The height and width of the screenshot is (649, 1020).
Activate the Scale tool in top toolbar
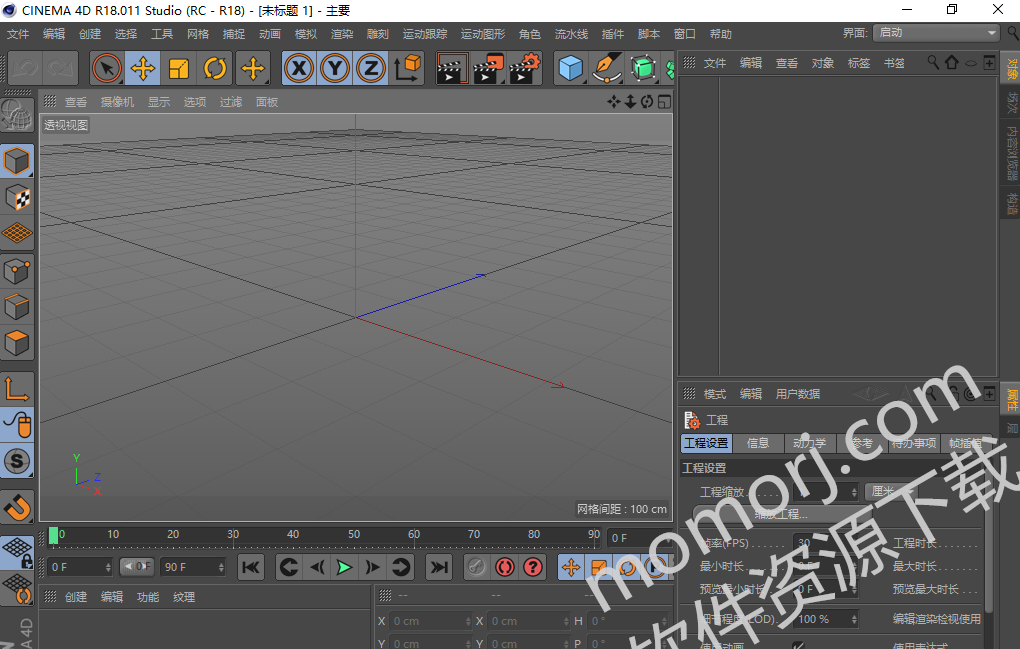[x=178, y=68]
